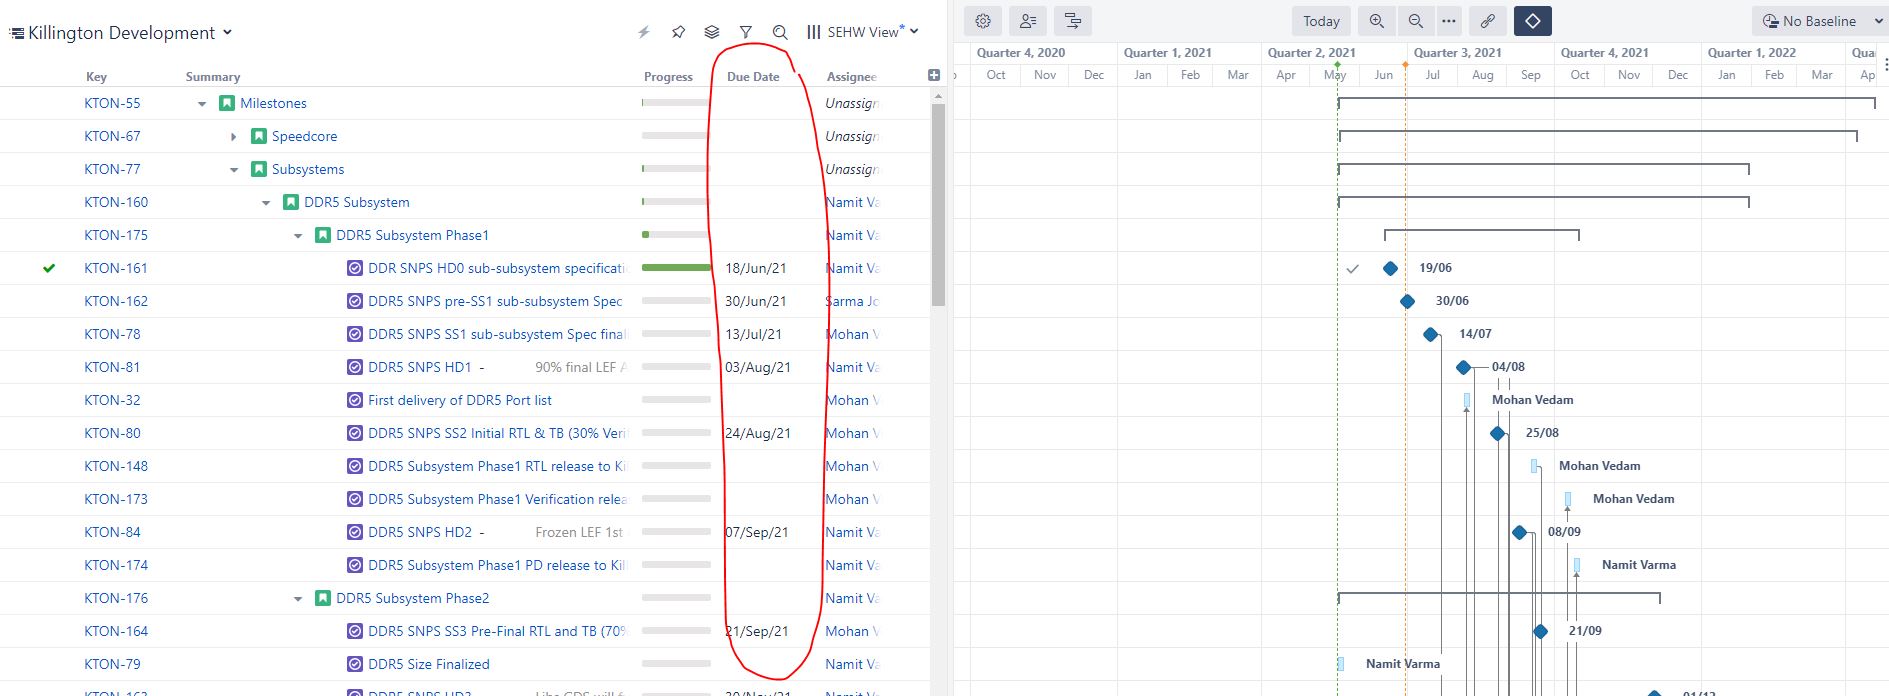Open DDR5 Size Finalized summary link
Image resolution: width=1889 pixels, height=696 pixels.
pyautogui.click(x=429, y=664)
